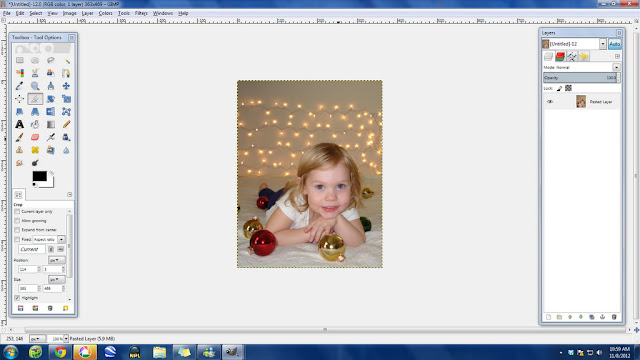Select the Color Picker eyedropper tool
Screen dimensions: 640x360
(x=20, y=86)
